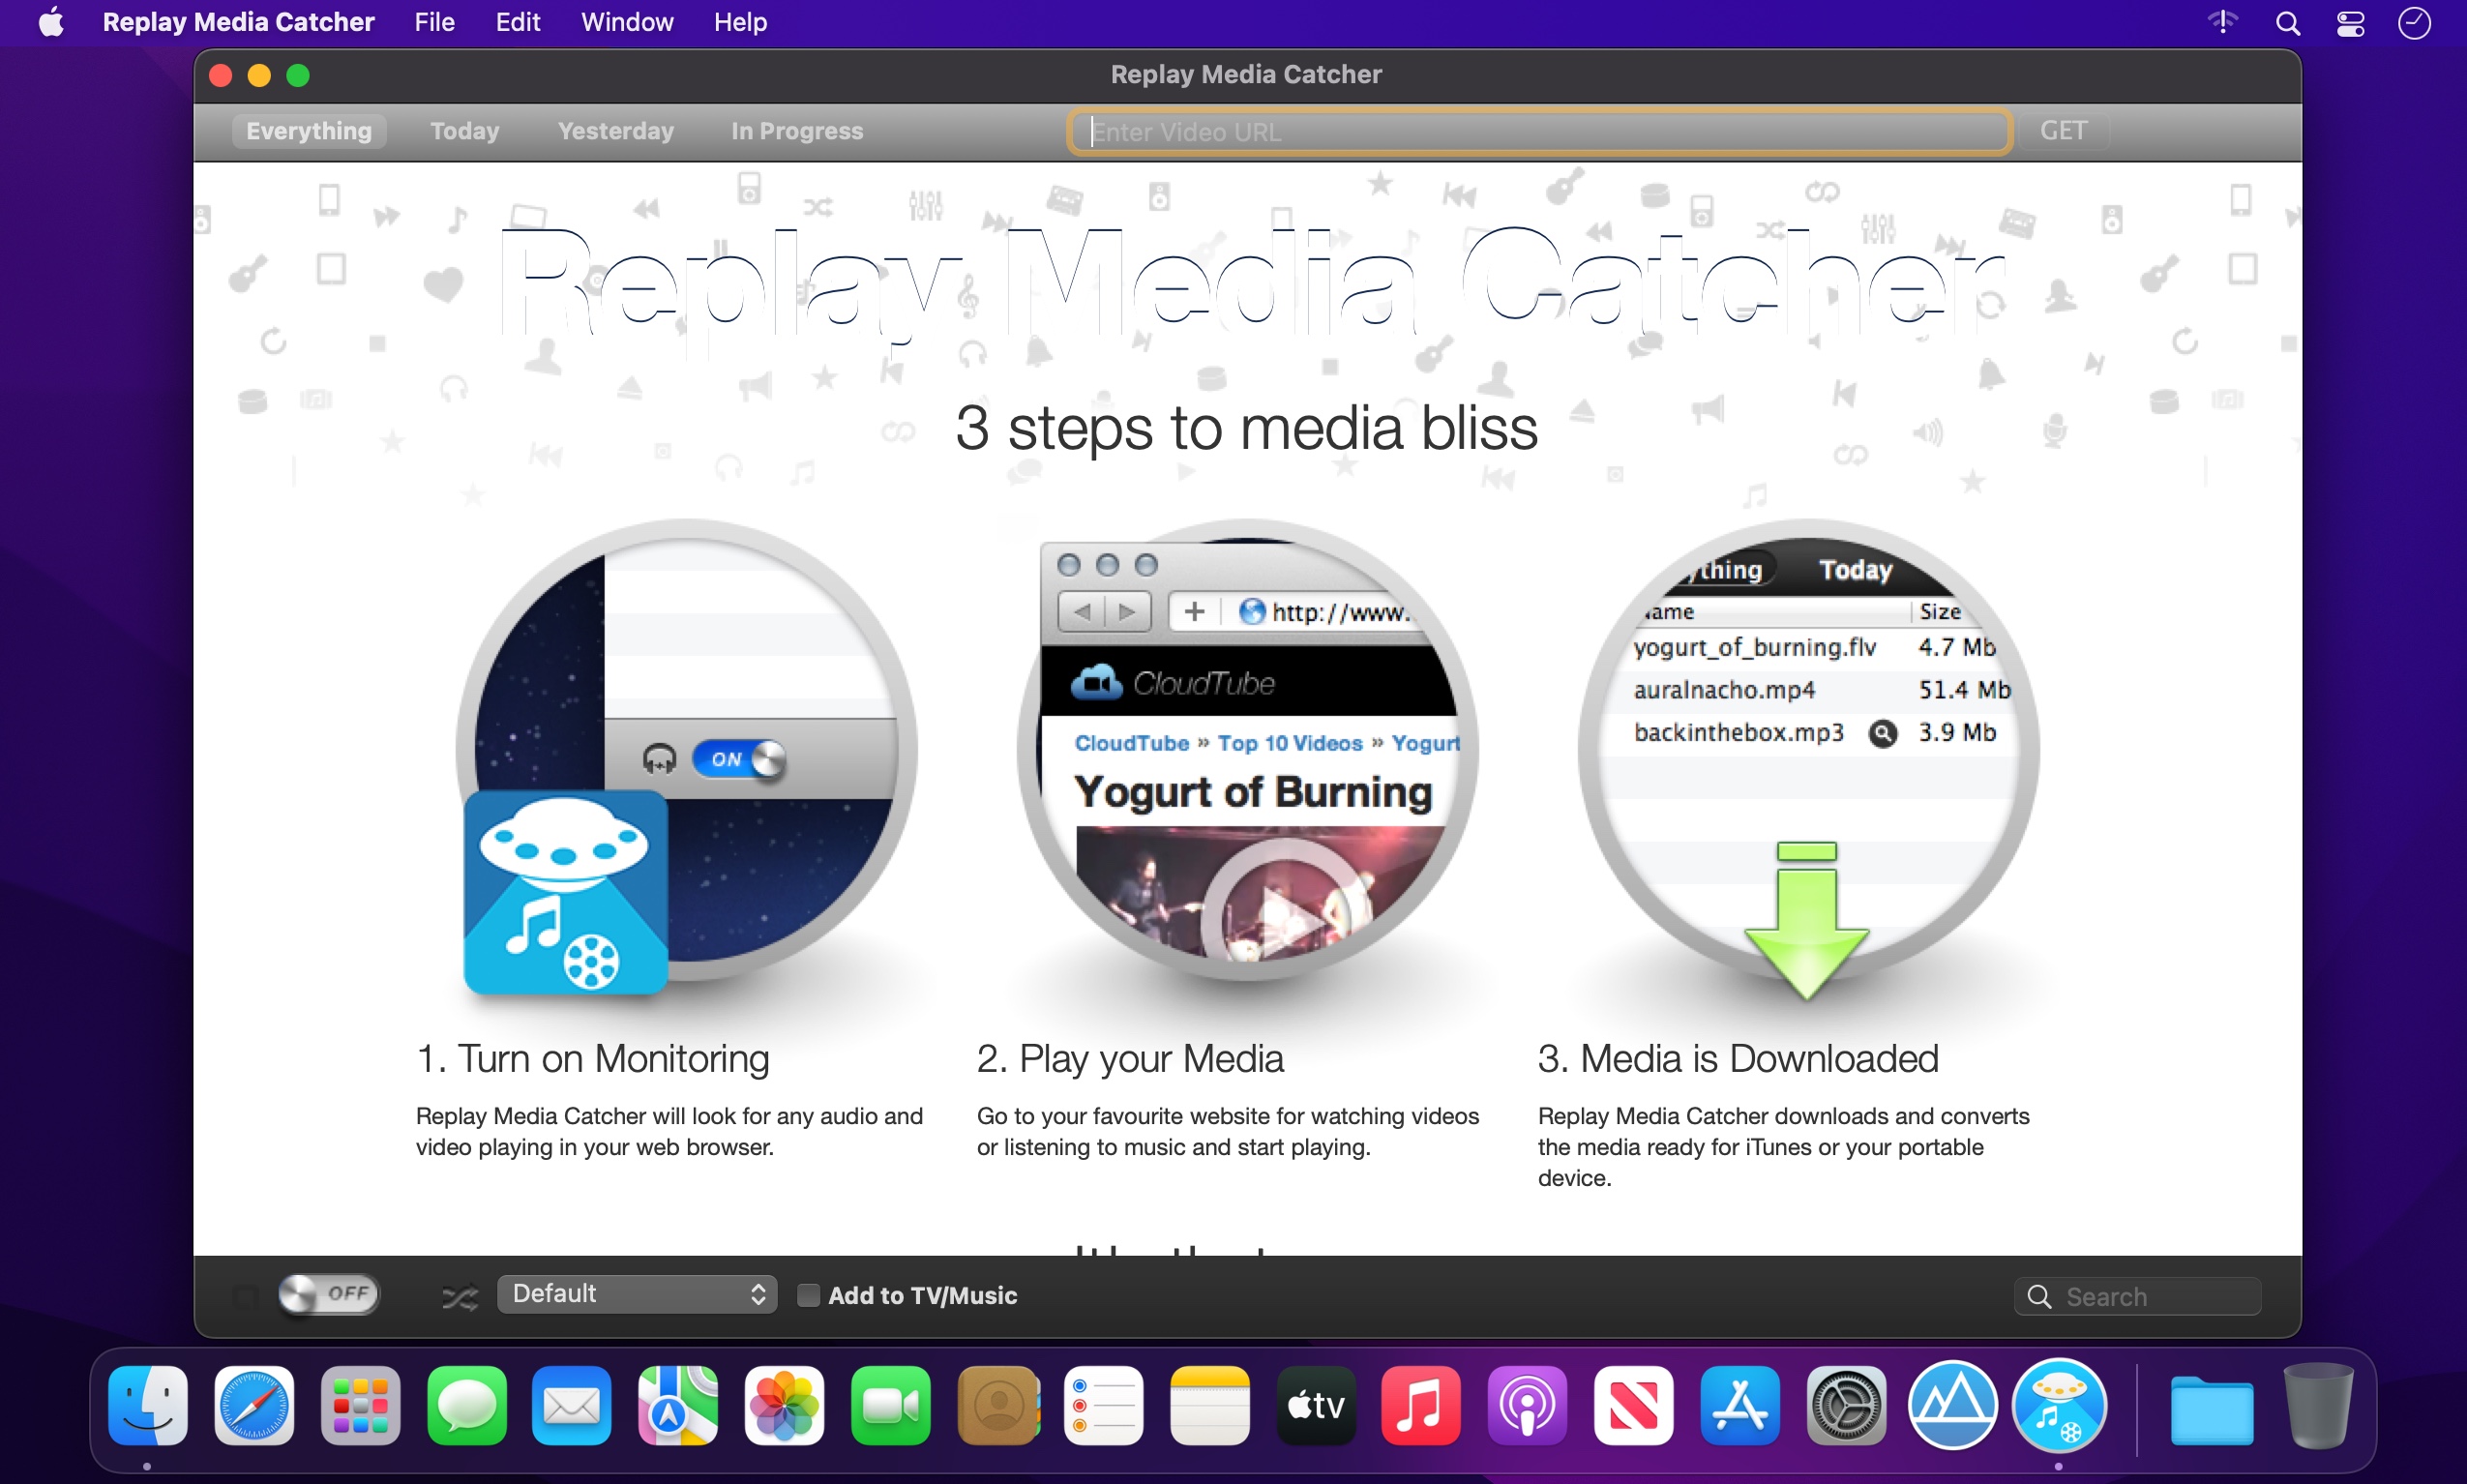Maximize the window with green button
Screen dimensions: 2467x1484
click(x=298, y=75)
